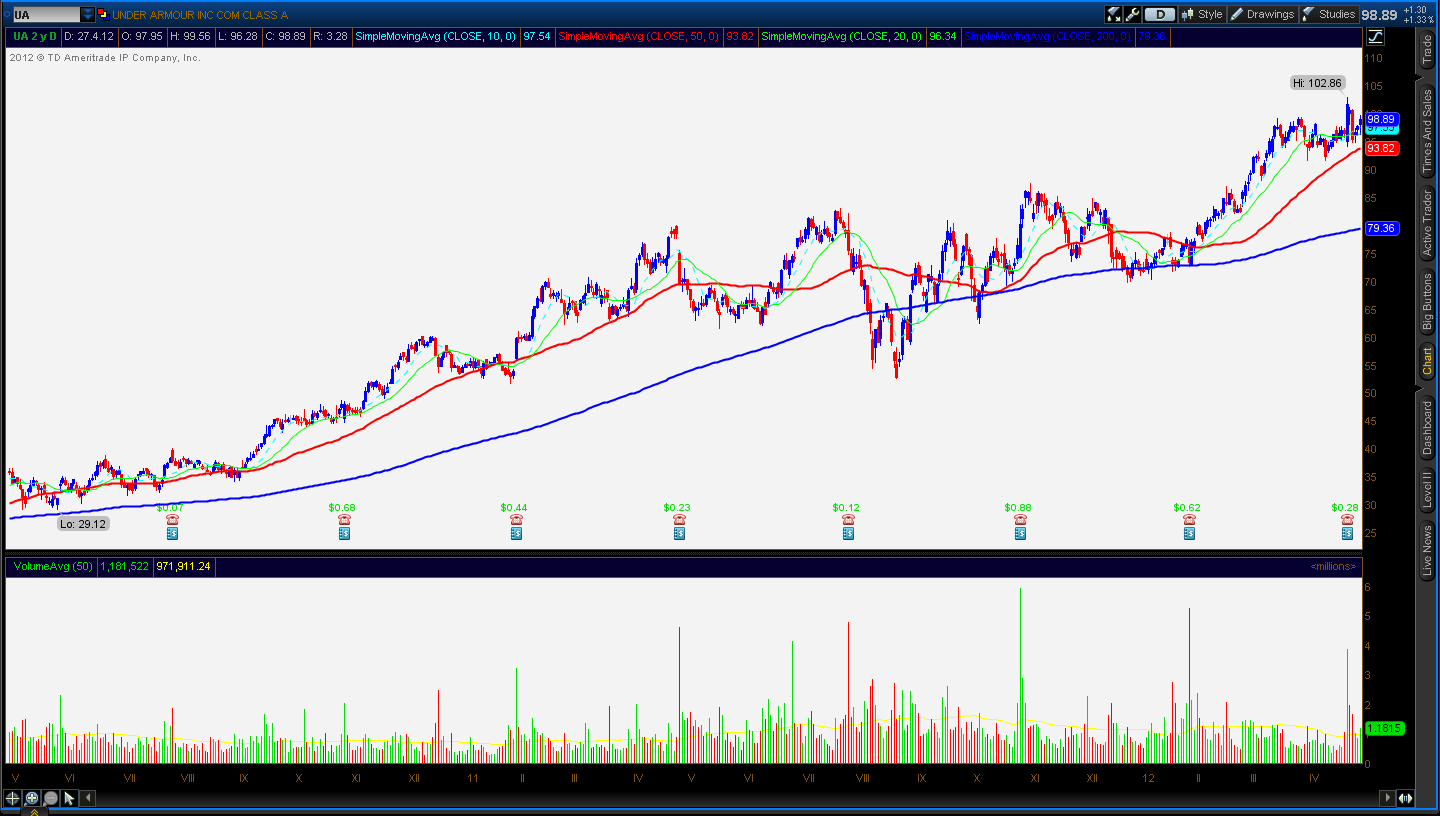
Task: Click the earnings phone icon under $0.12
Action: (x=848, y=520)
